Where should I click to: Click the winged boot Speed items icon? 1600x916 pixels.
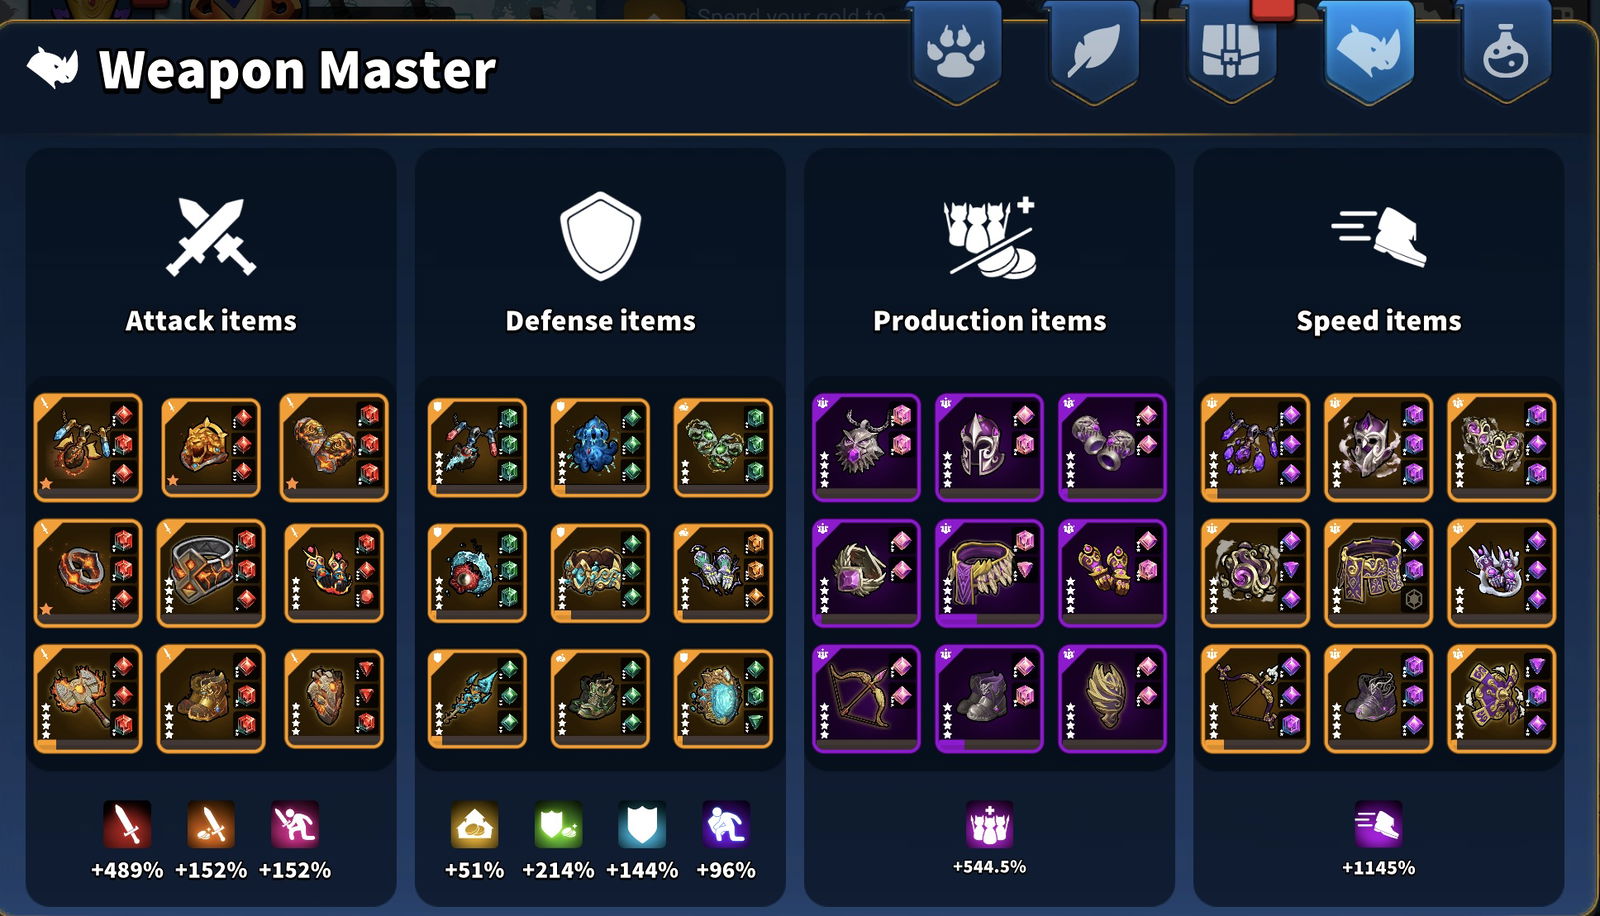tap(1379, 236)
